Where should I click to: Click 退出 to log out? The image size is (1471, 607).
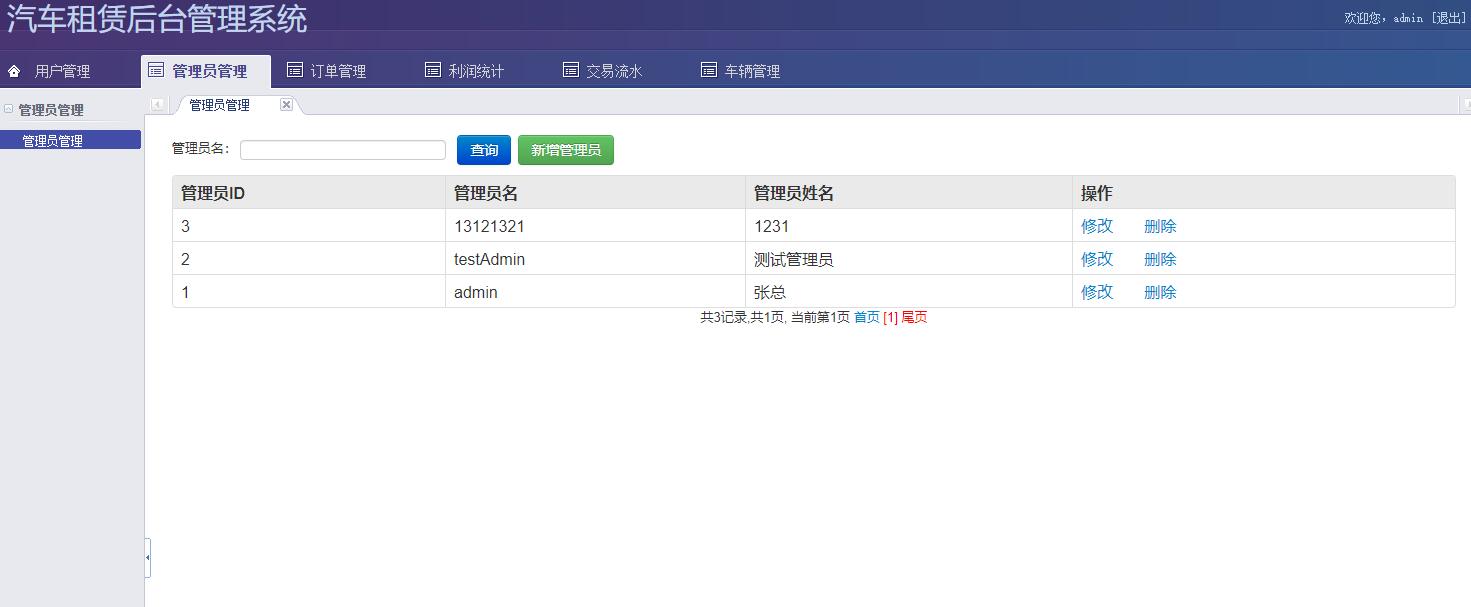coord(1448,18)
